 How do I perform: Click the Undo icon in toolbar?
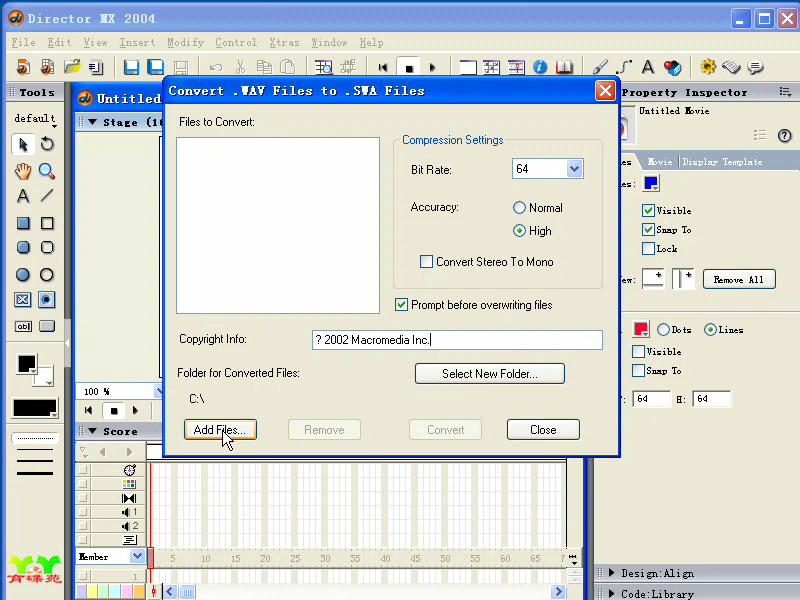click(216, 67)
